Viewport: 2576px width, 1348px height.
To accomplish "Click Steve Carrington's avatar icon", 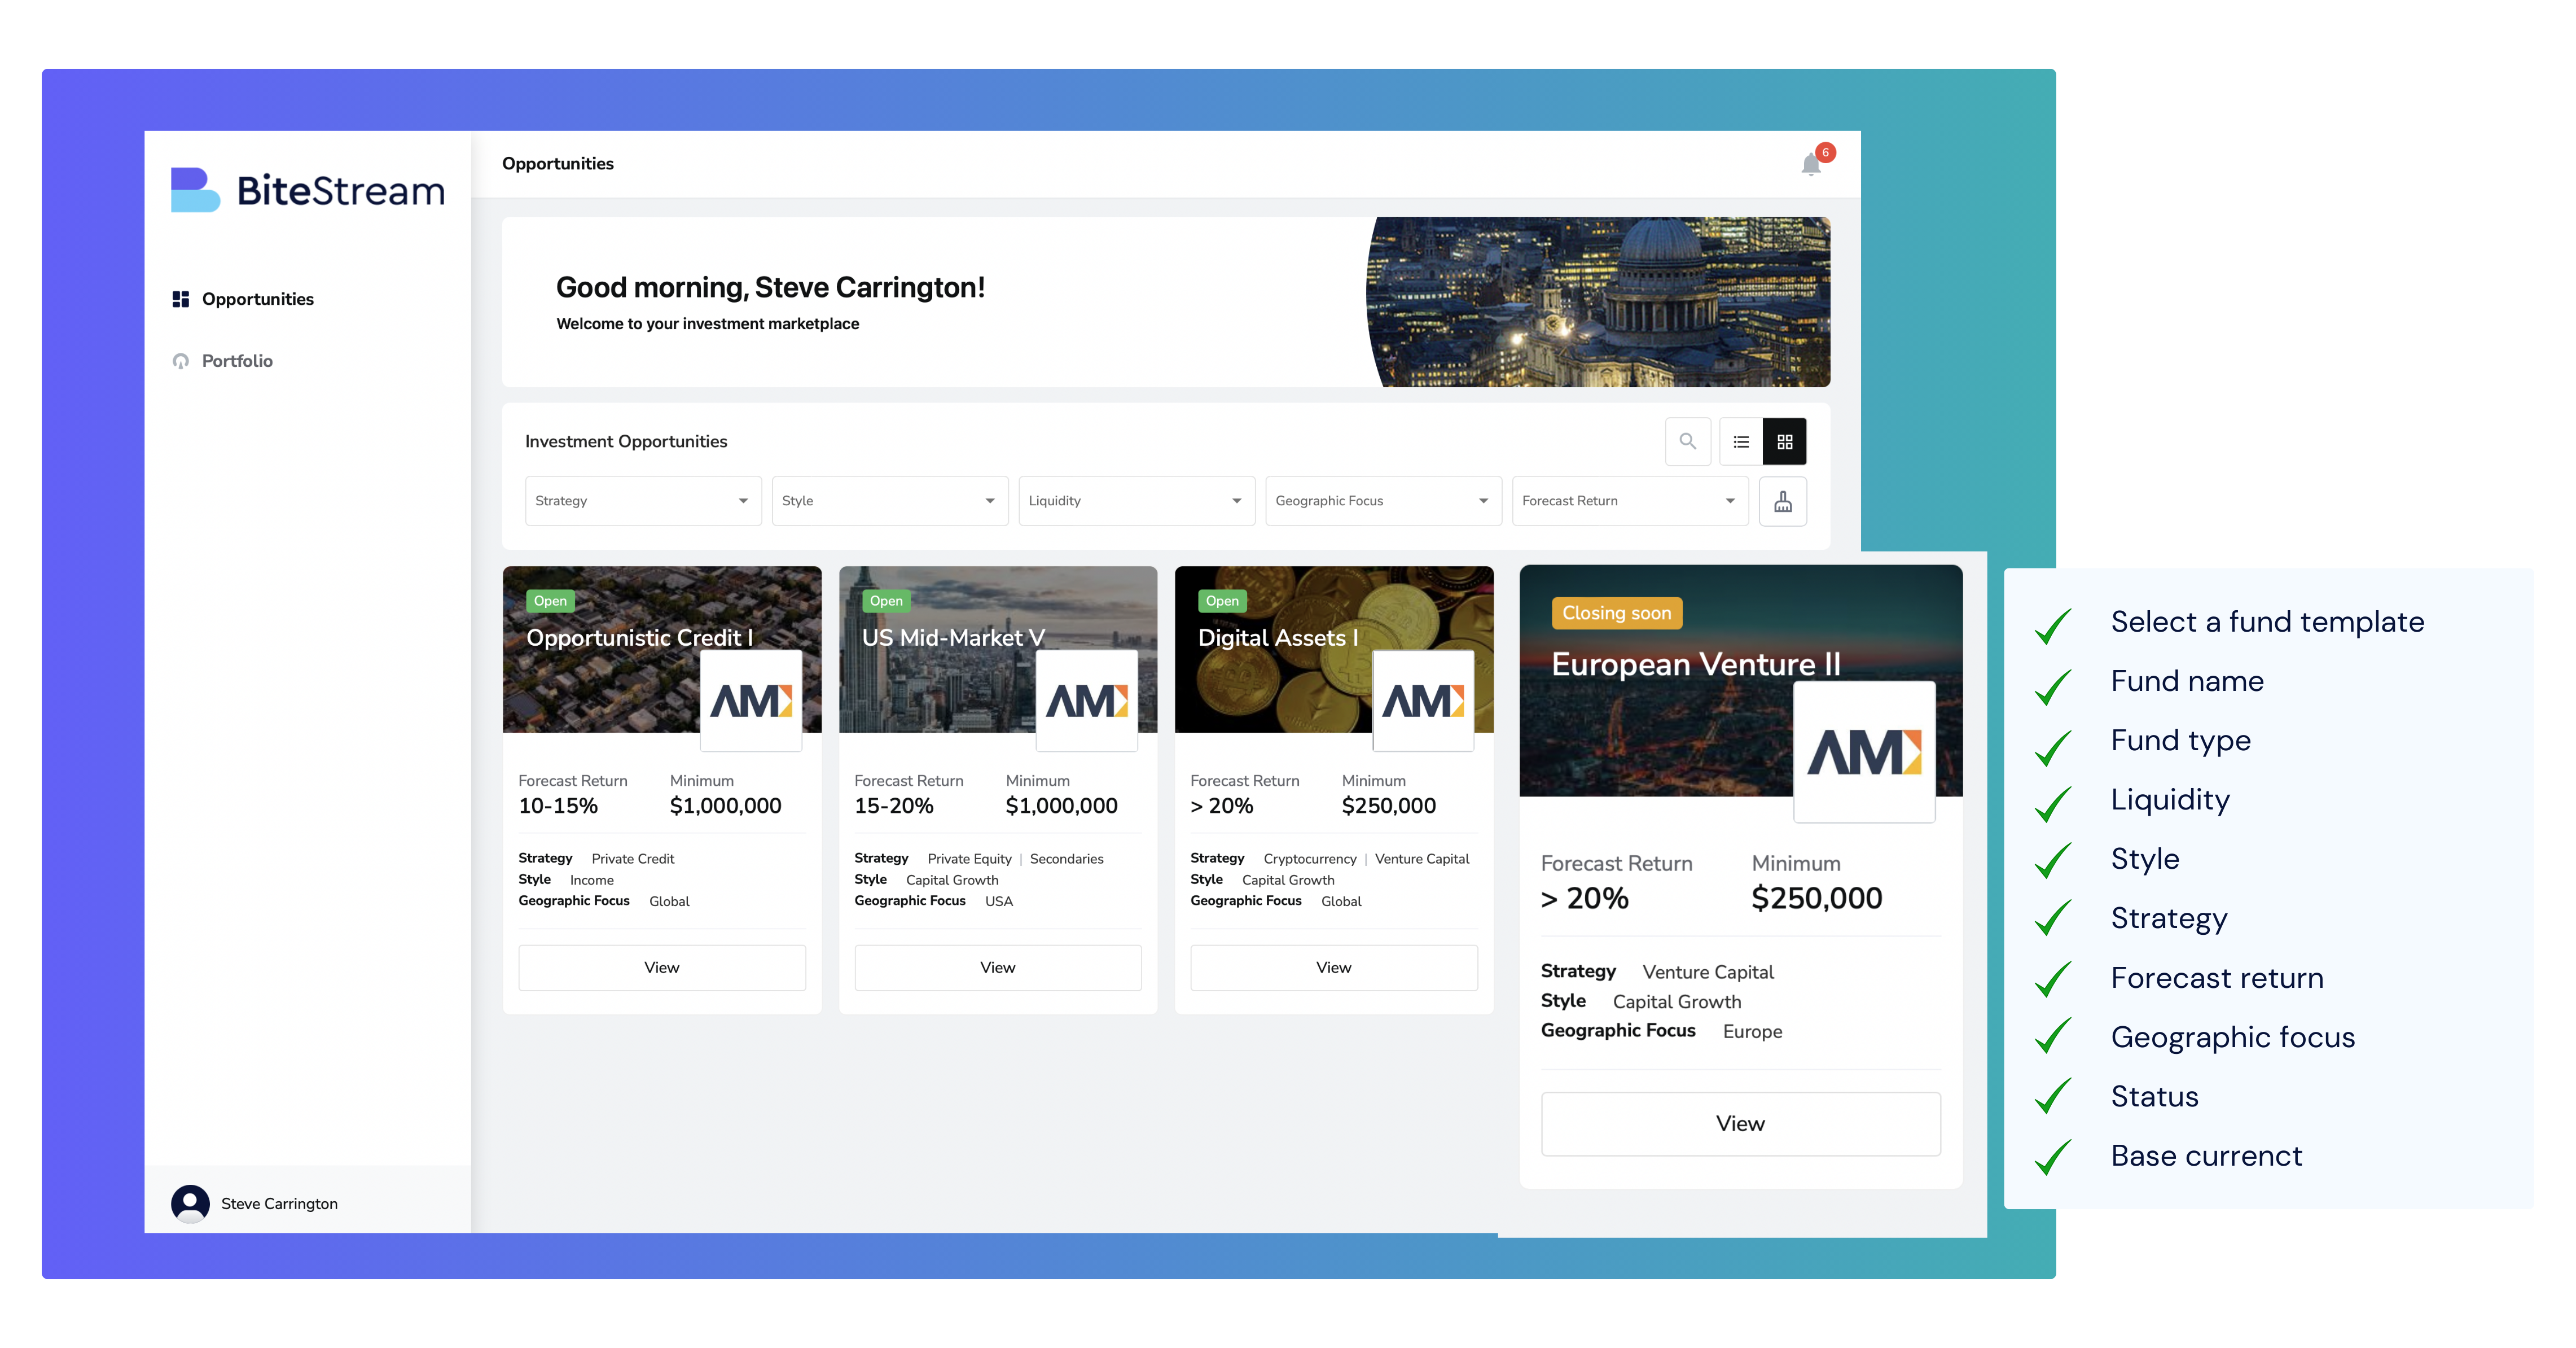I will coord(190,1204).
